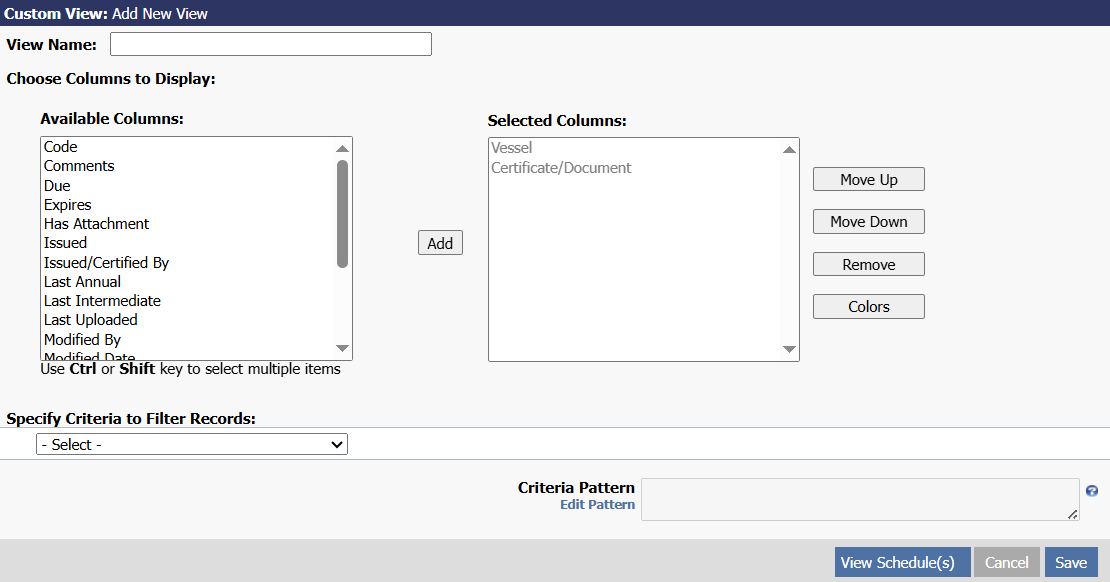Click the help icon beside Criteria Pattern
The height and width of the screenshot is (582, 1110).
click(1092, 491)
